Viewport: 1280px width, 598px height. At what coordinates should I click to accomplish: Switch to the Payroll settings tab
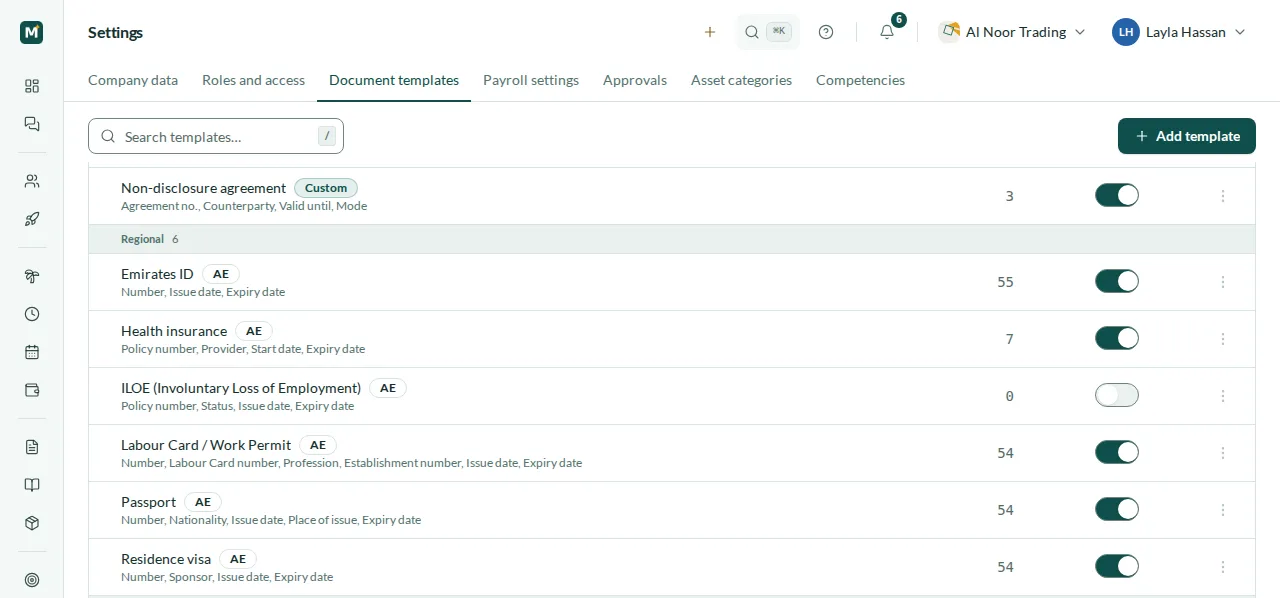tap(531, 80)
